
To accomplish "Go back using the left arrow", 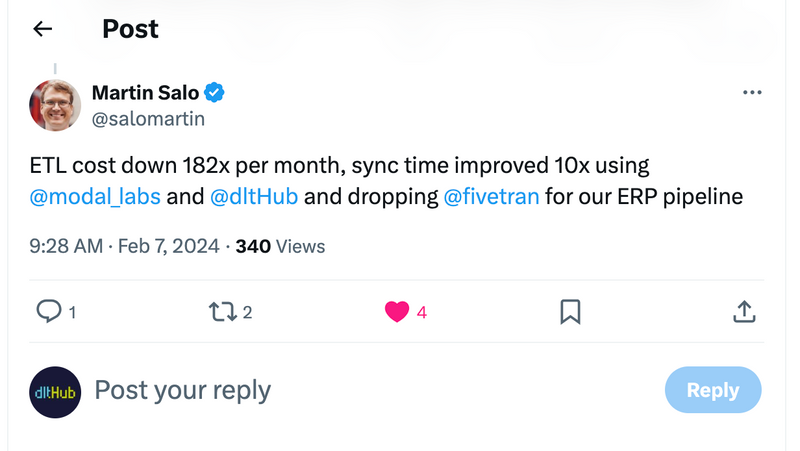I will [42, 29].
